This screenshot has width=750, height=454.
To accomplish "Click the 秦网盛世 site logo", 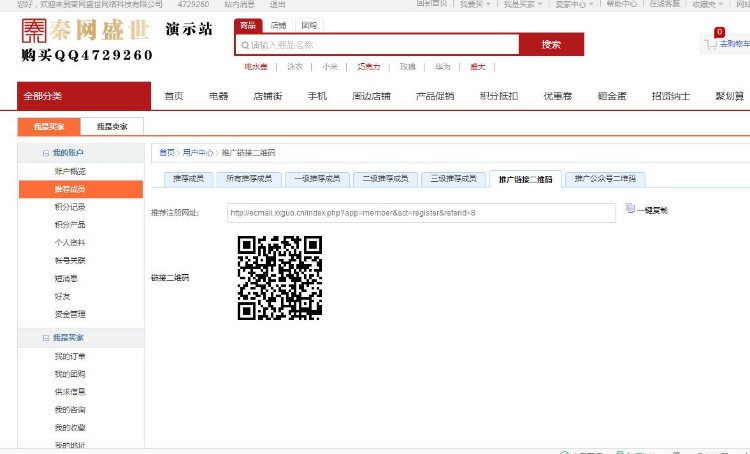I will [x=86, y=31].
